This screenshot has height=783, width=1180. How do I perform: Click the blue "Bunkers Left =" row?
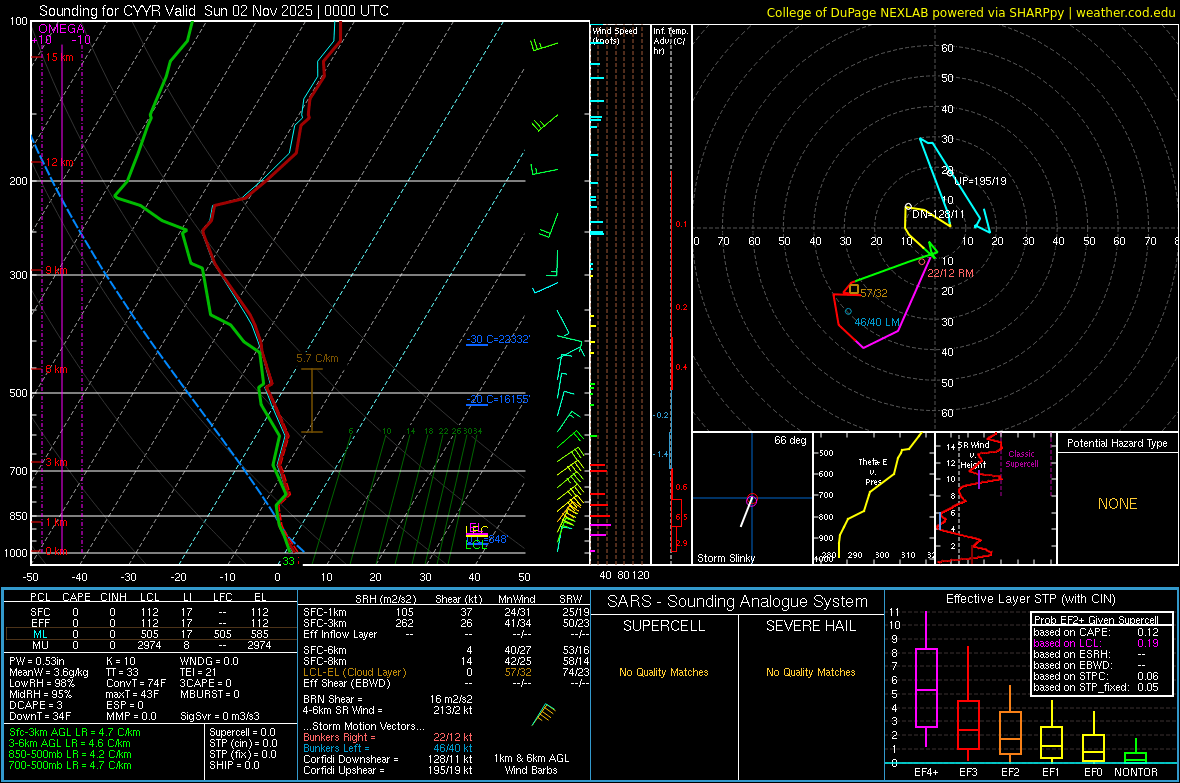coord(388,748)
